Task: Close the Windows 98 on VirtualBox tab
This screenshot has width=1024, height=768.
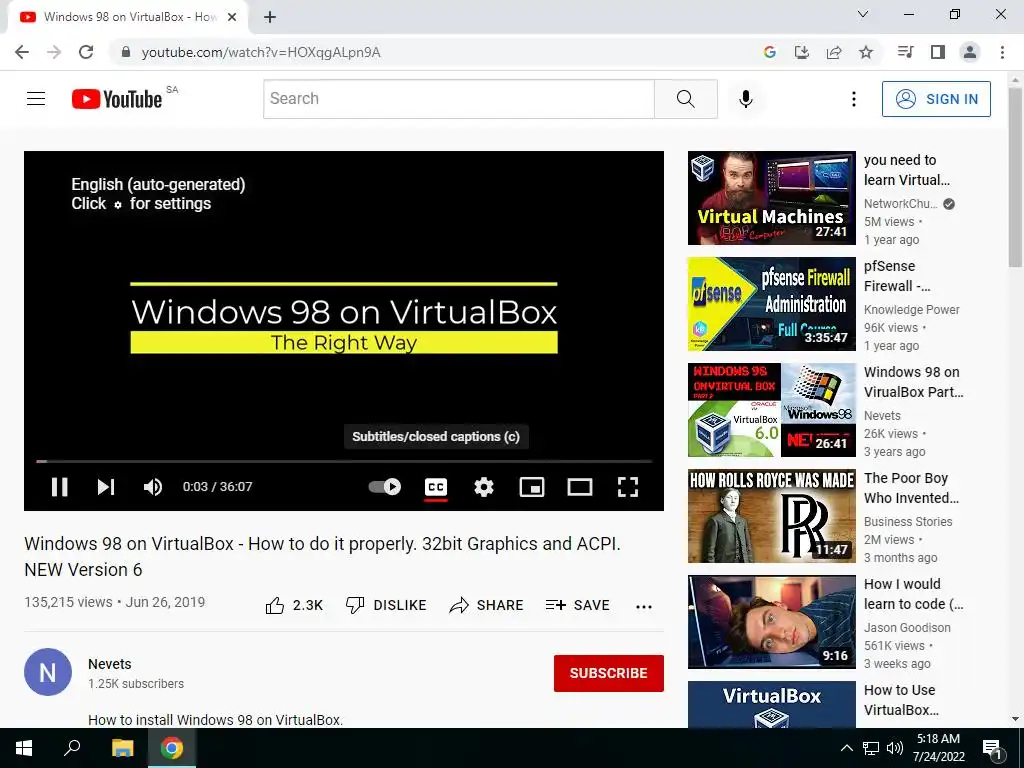Action: coord(232,17)
